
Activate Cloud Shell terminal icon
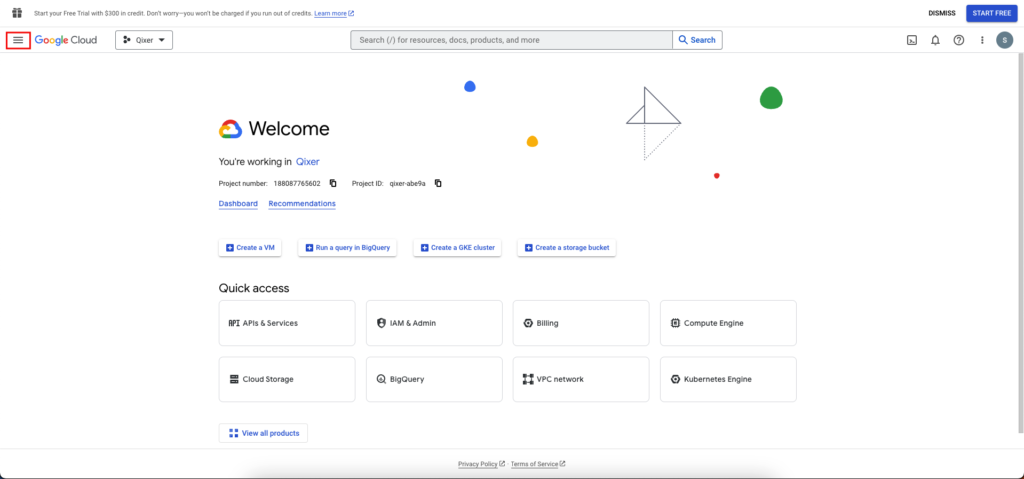pyautogui.click(x=912, y=41)
